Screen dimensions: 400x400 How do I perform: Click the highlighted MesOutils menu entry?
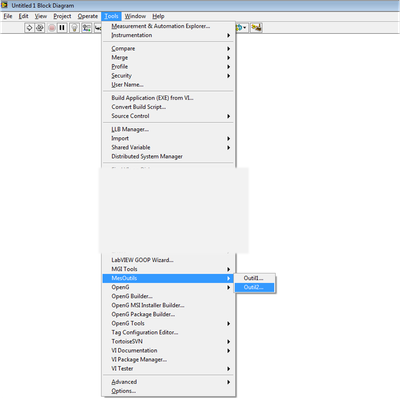pos(168,278)
